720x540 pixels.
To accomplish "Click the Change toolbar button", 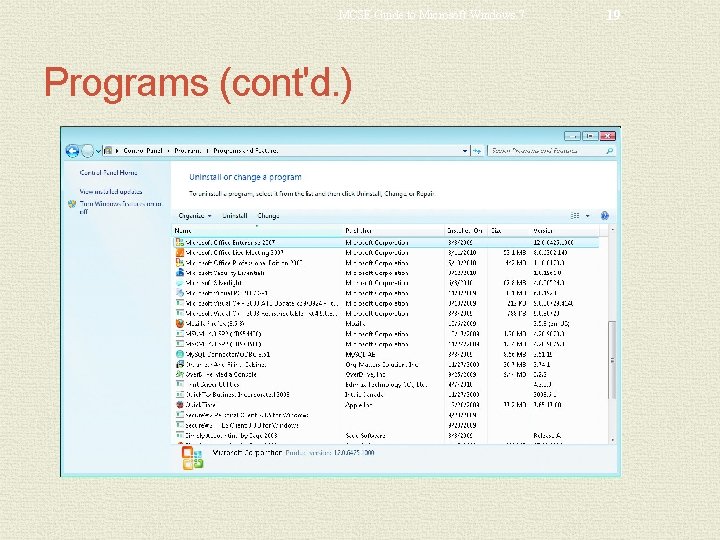I will 269,216.
